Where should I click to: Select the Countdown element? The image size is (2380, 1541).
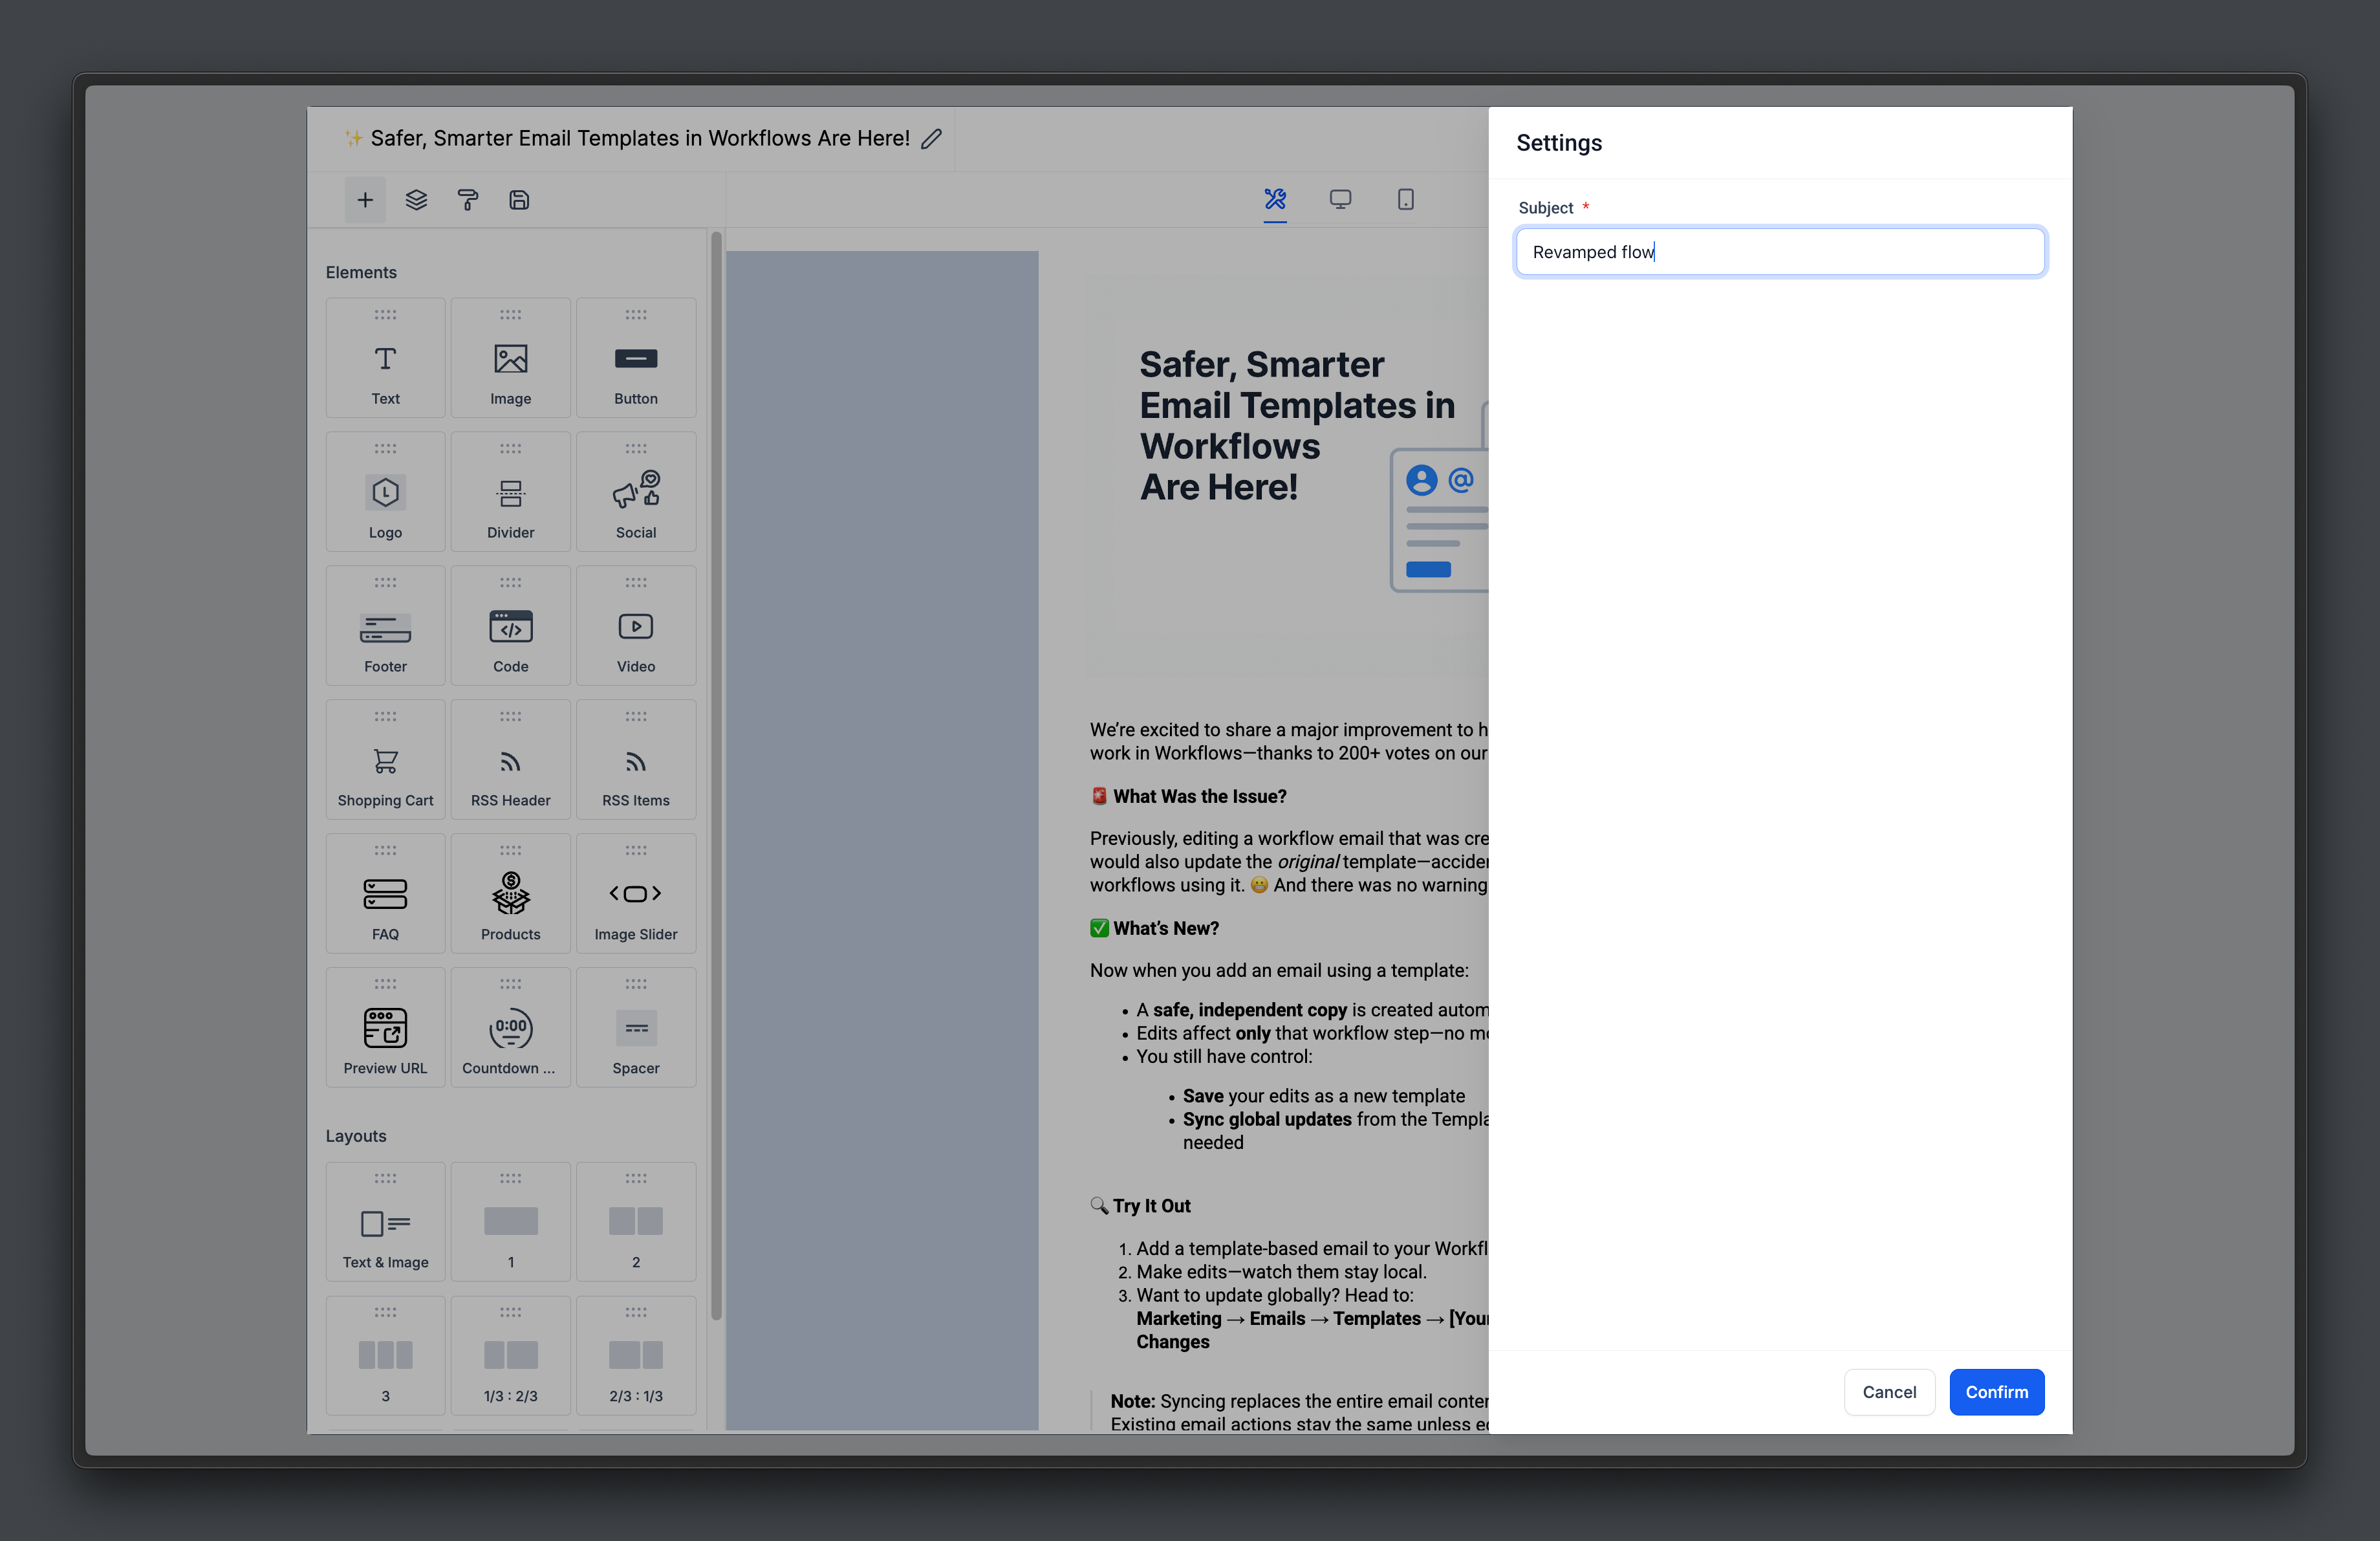[510, 1028]
